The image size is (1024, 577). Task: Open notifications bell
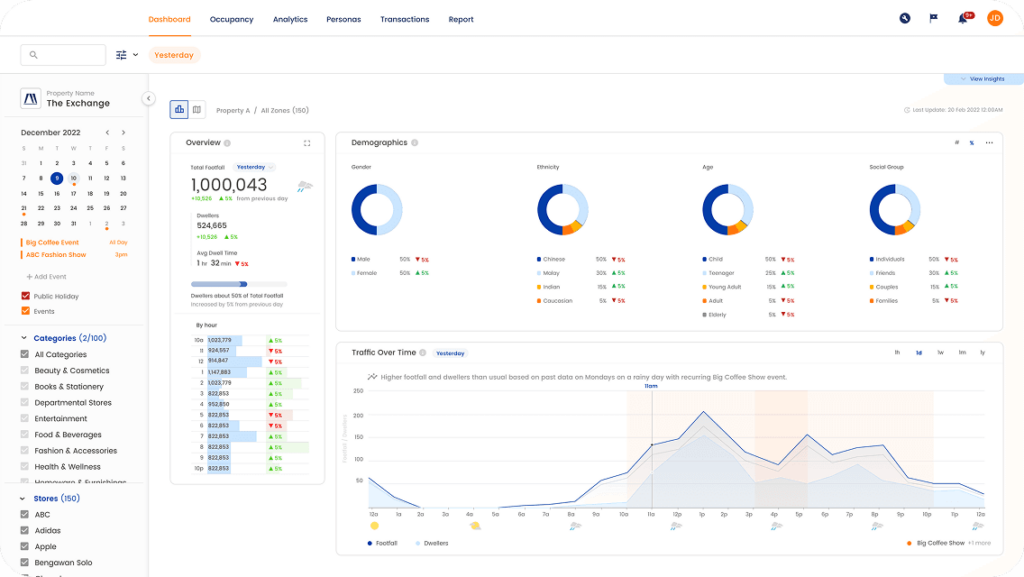click(963, 18)
